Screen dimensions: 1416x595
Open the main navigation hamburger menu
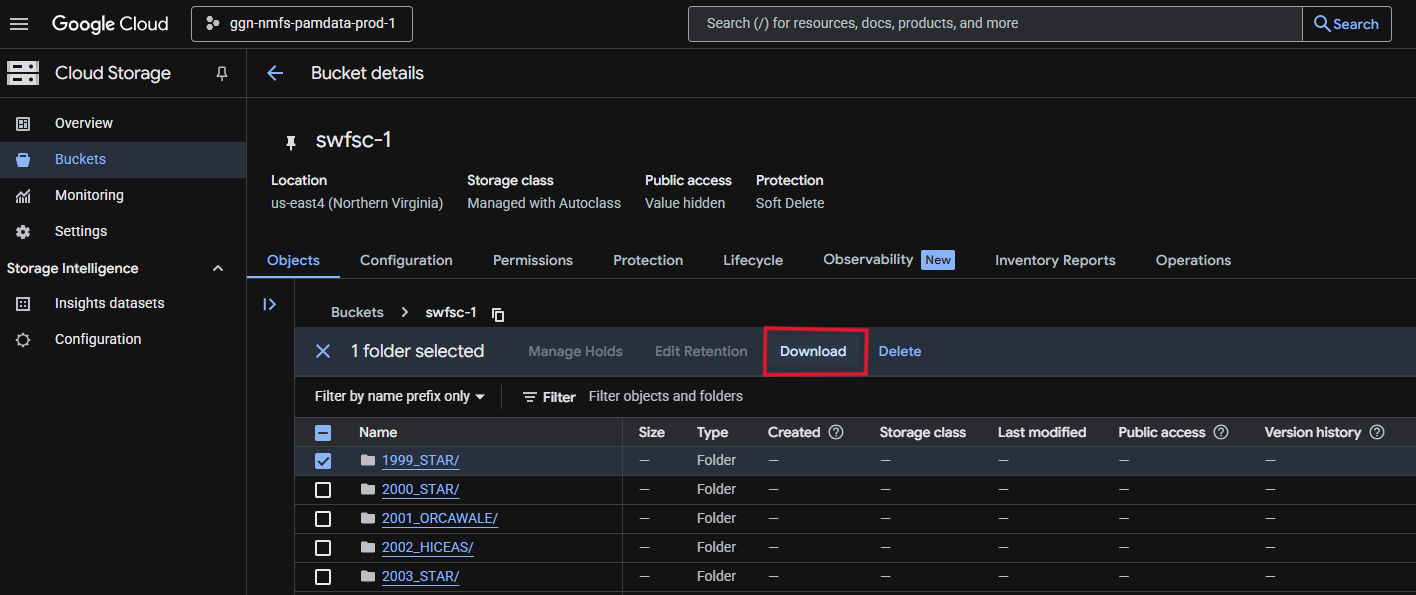point(19,24)
